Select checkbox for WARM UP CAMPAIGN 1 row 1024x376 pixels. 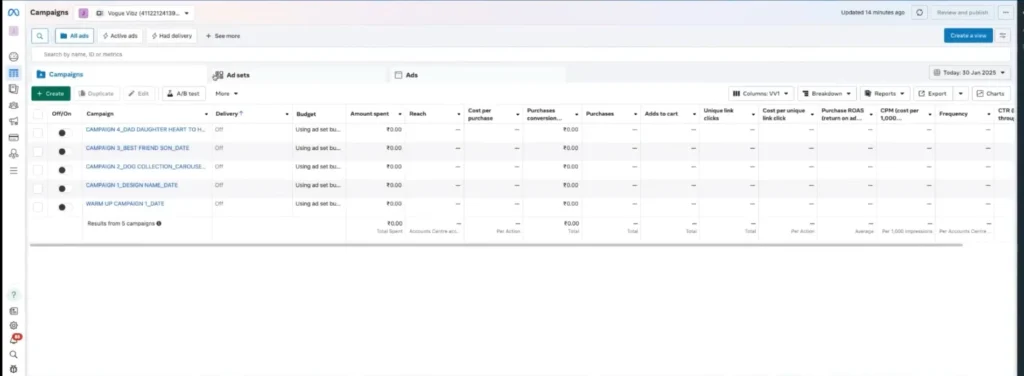(x=38, y=207)
